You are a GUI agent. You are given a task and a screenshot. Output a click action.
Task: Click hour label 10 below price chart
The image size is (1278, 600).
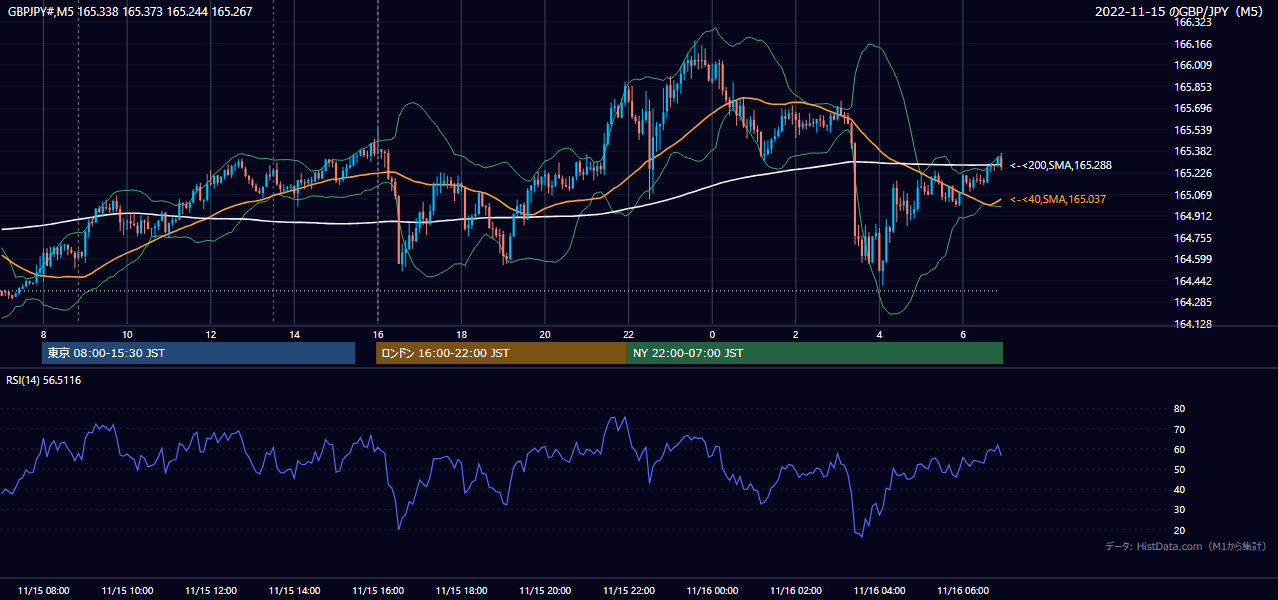[127, 334]
